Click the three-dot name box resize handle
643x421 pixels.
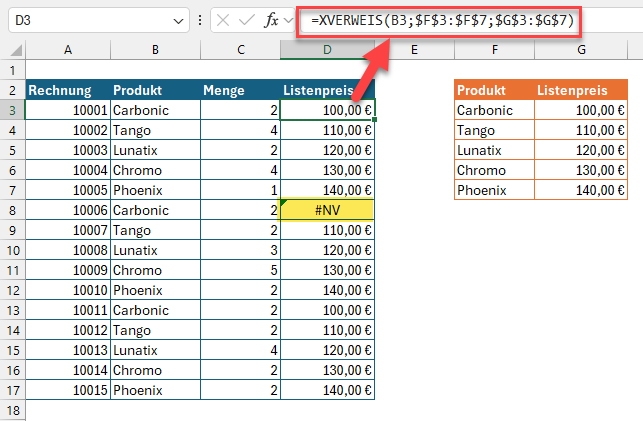tap(203, 20)
